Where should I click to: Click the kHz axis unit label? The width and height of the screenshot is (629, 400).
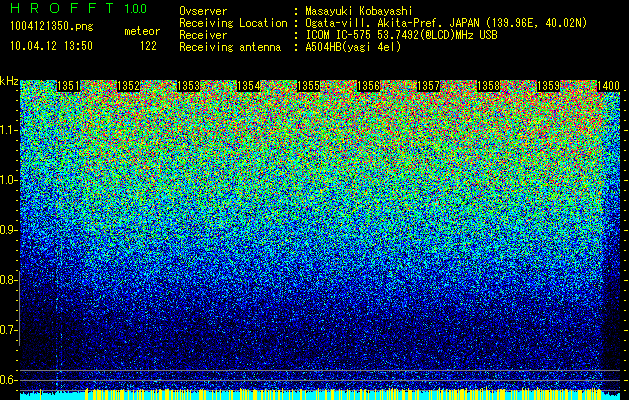coord(9,81)
